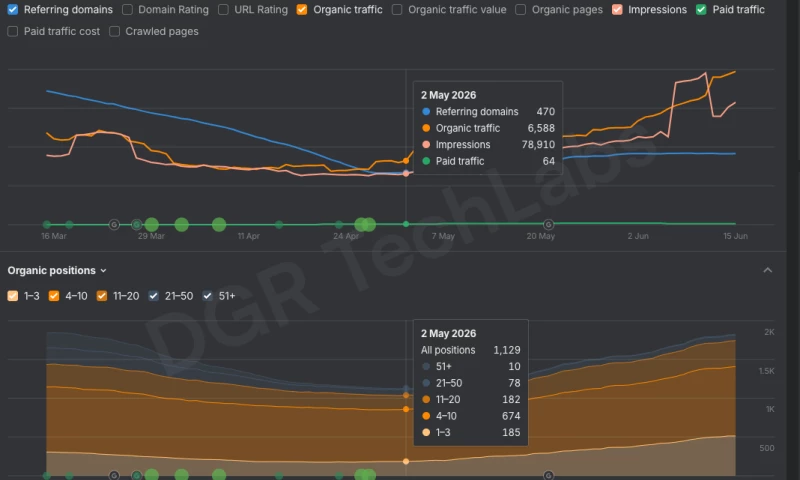Image resolution: width=800 pixels, height=480 pixels.
Task: Click the G marker near 20 May on positions chart
Action: coord(548,475)
